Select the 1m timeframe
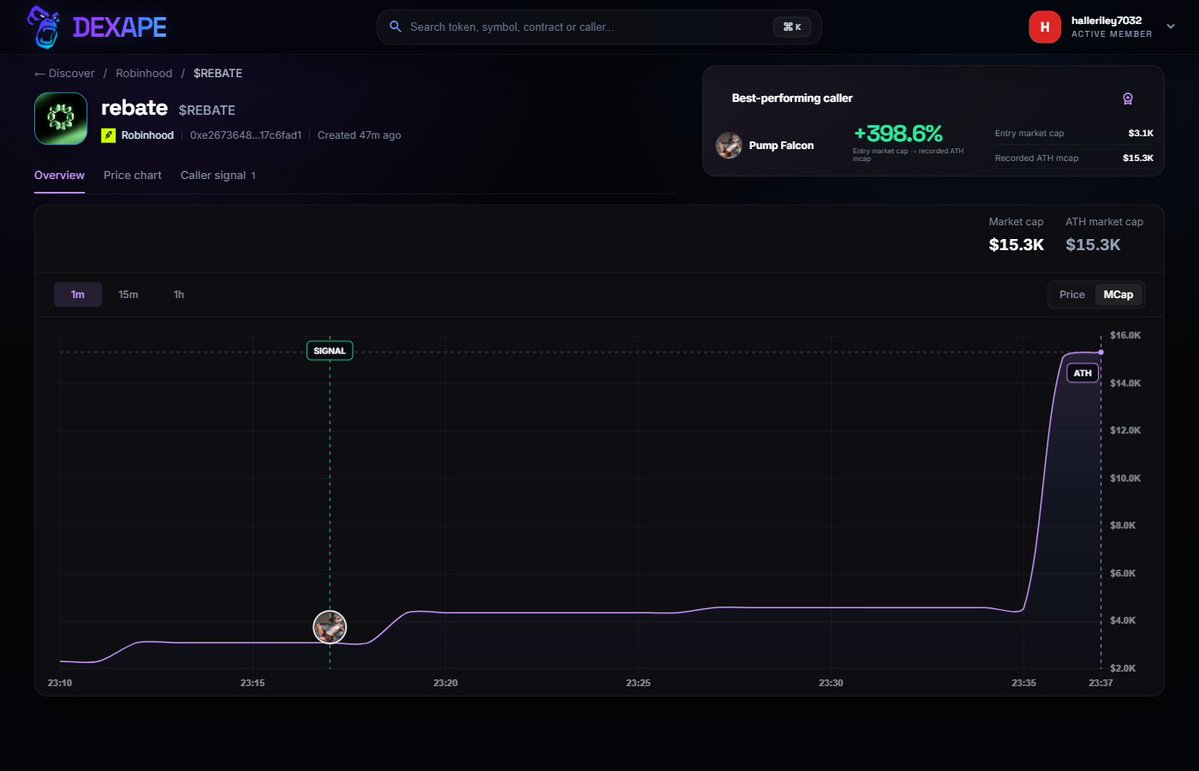This screenshot has height=771, width=1199. pos(78,294)
